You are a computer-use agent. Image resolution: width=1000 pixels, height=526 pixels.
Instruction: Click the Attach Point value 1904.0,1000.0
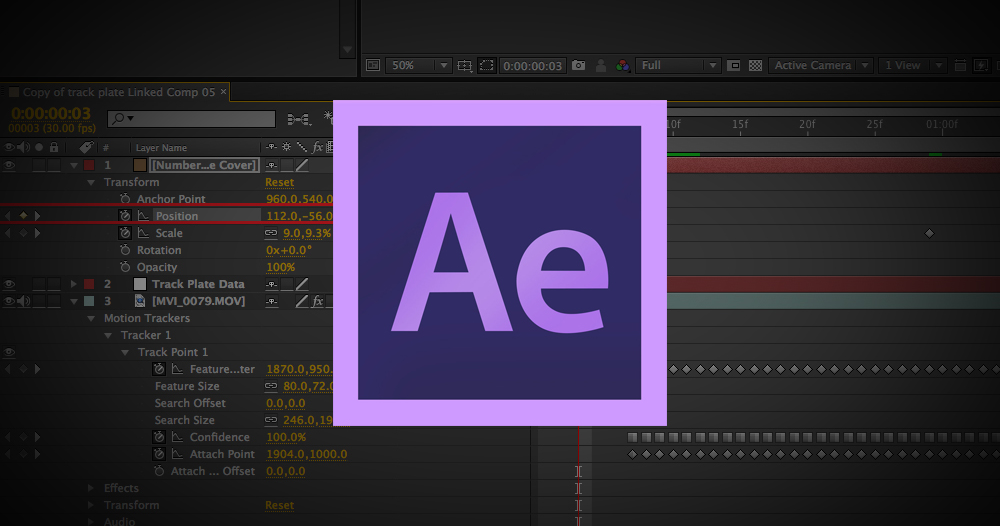point(307,454)
